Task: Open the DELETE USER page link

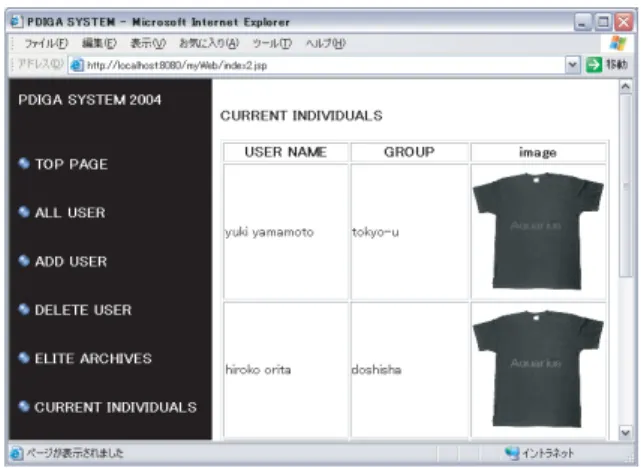Action: pos(83,310)
